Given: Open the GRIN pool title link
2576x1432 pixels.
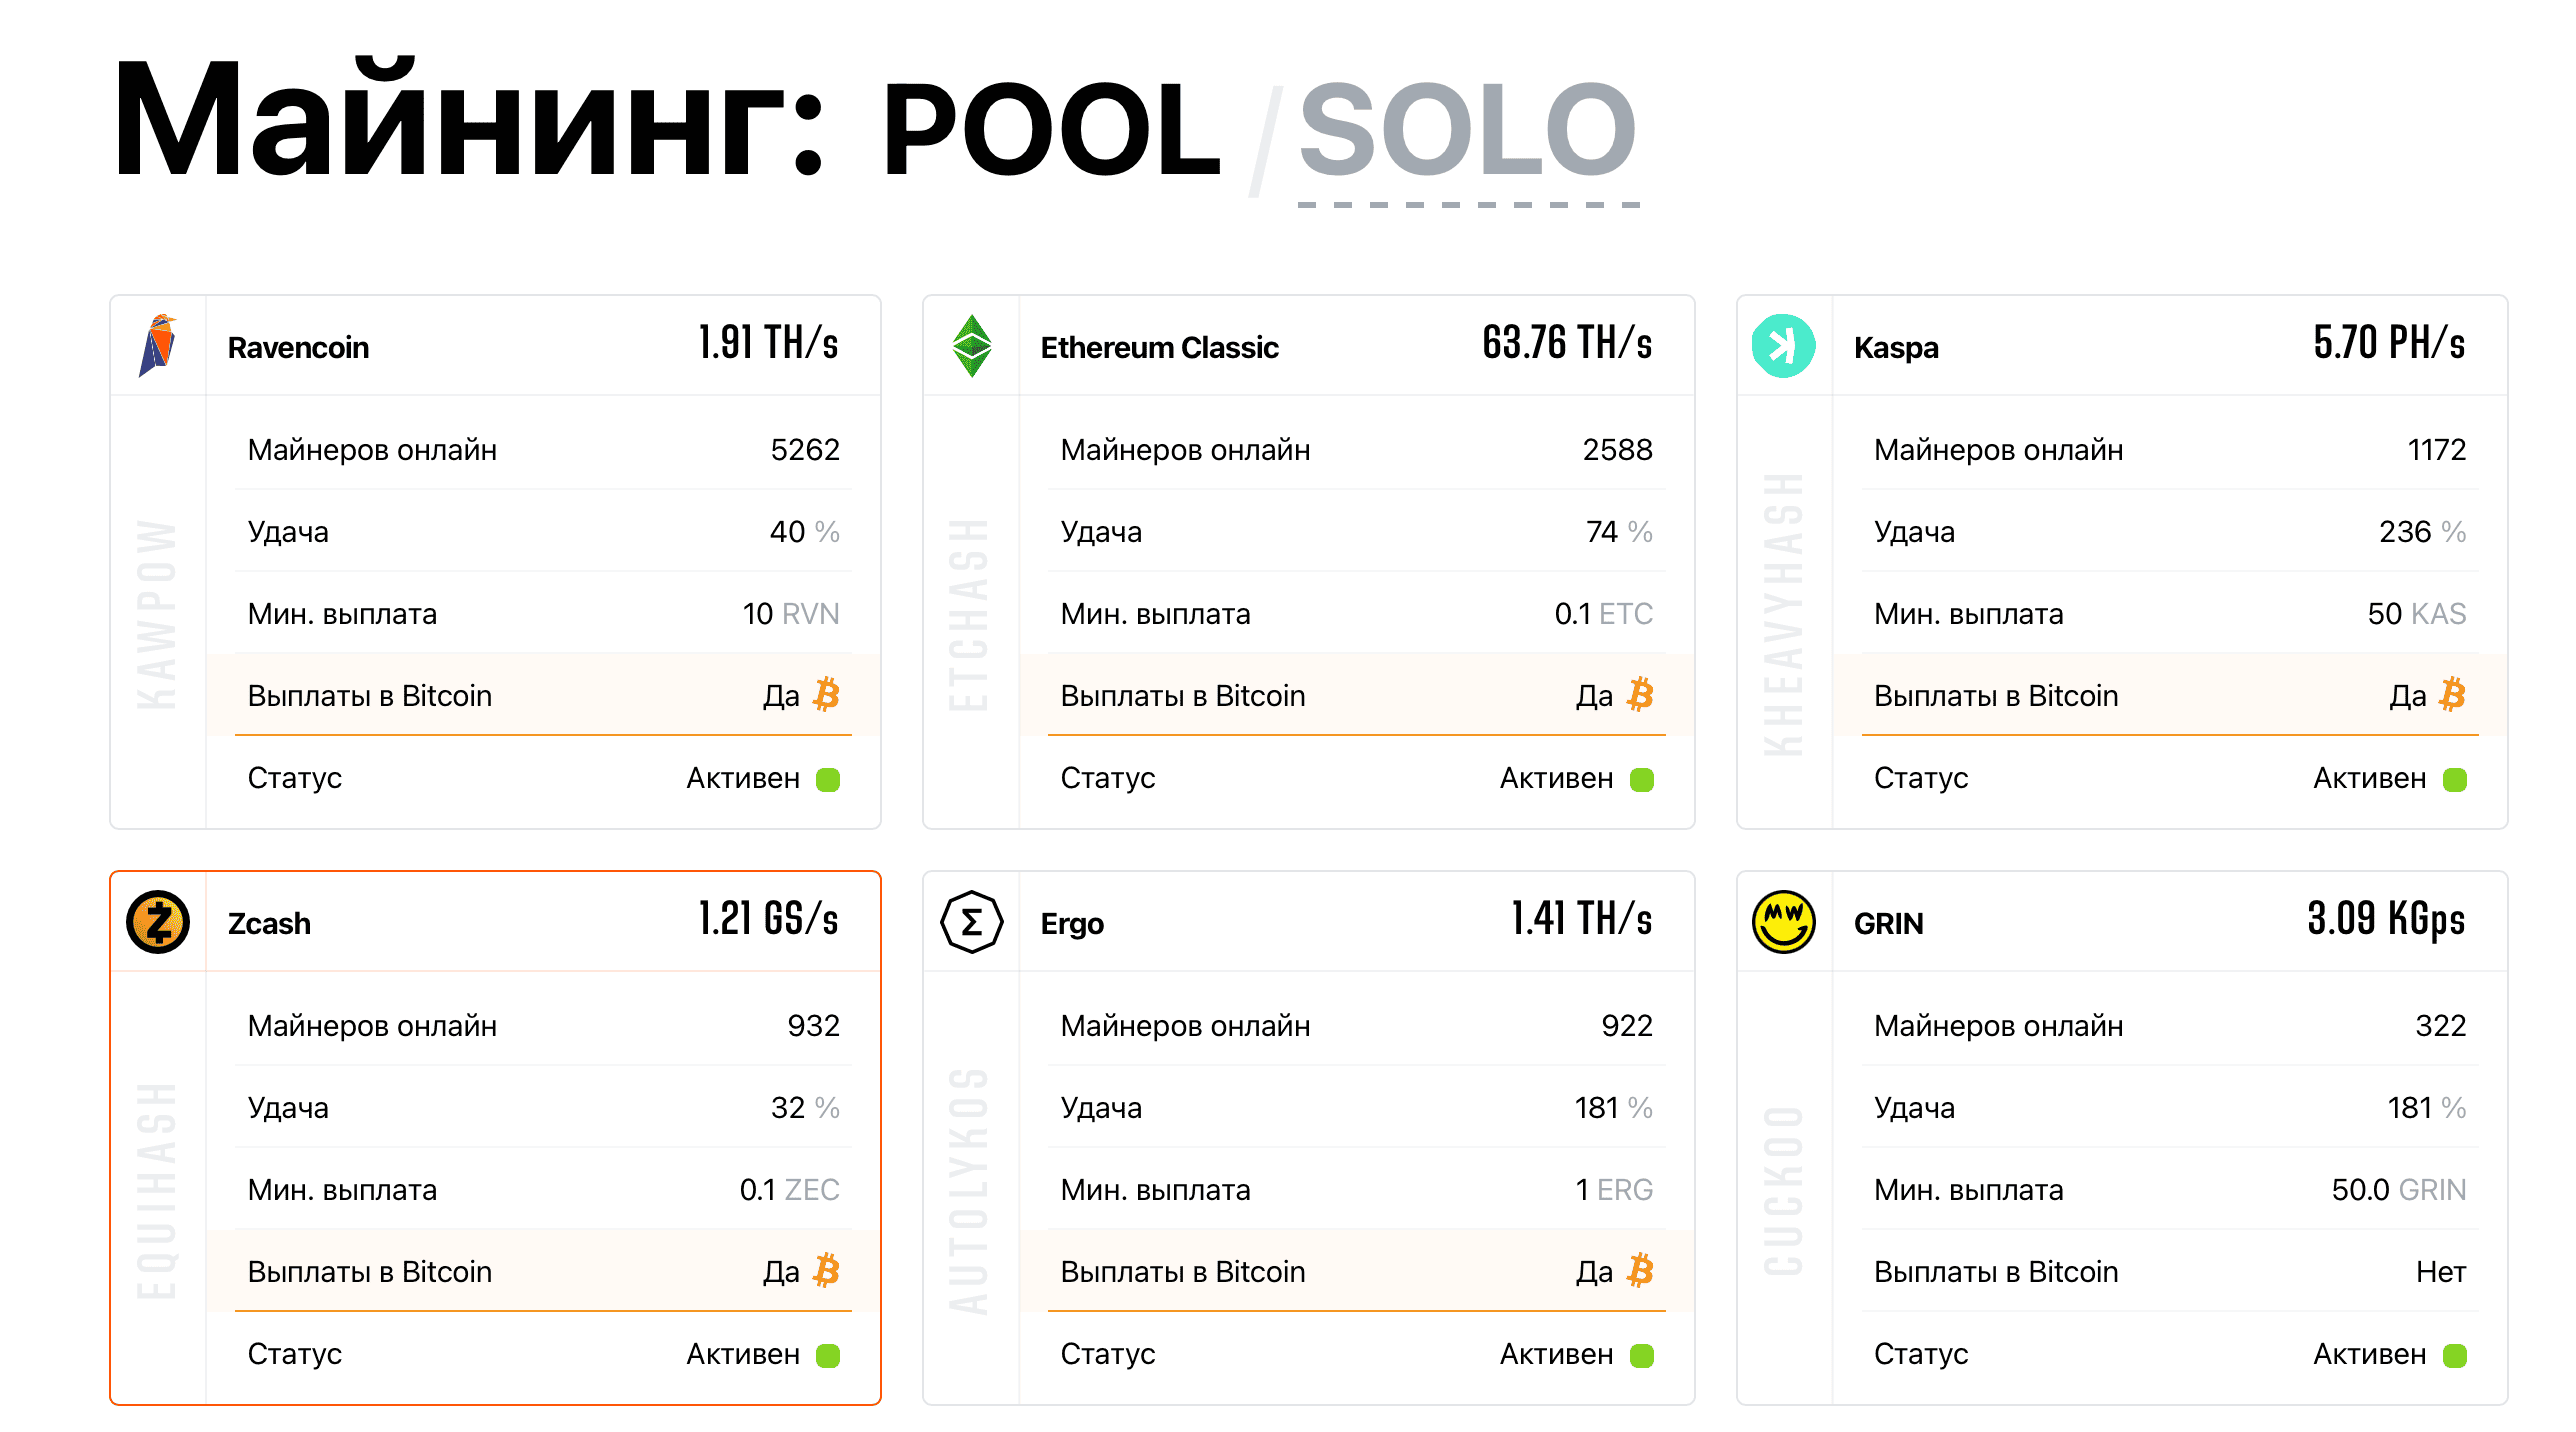Looking at the screenshot, I should pyautogui.click(x=1888, y=923).
